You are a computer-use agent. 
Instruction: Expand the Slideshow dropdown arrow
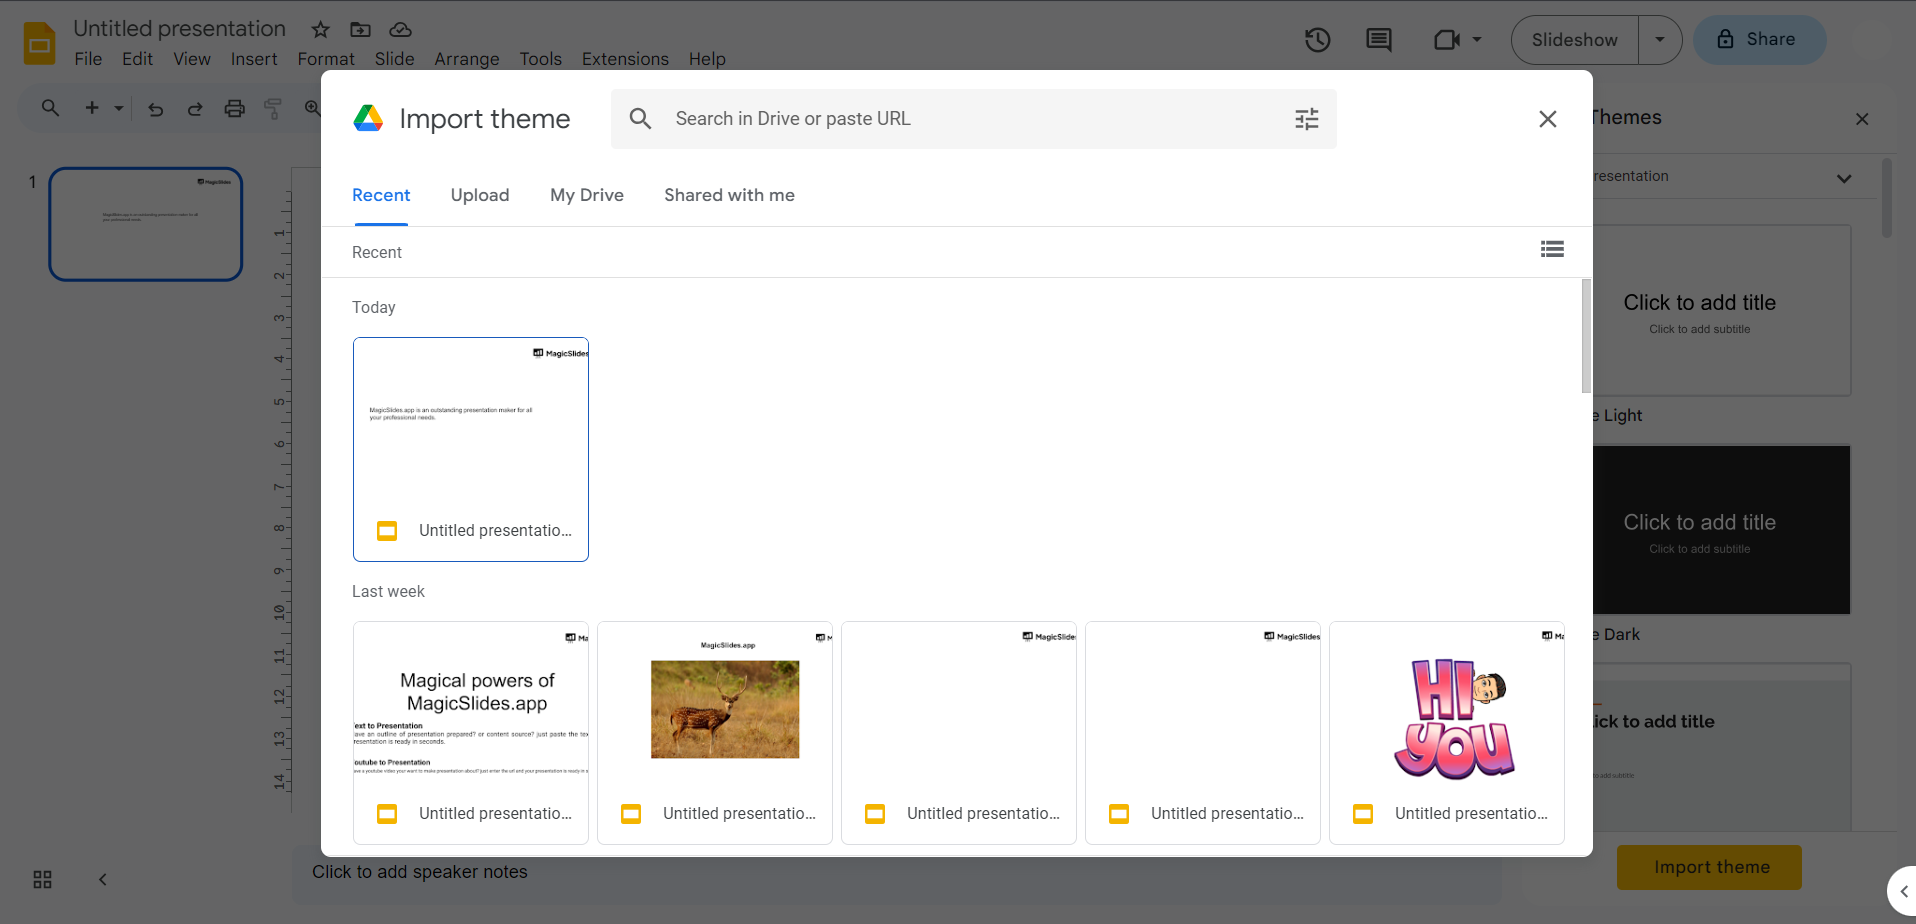[1659, 40]
